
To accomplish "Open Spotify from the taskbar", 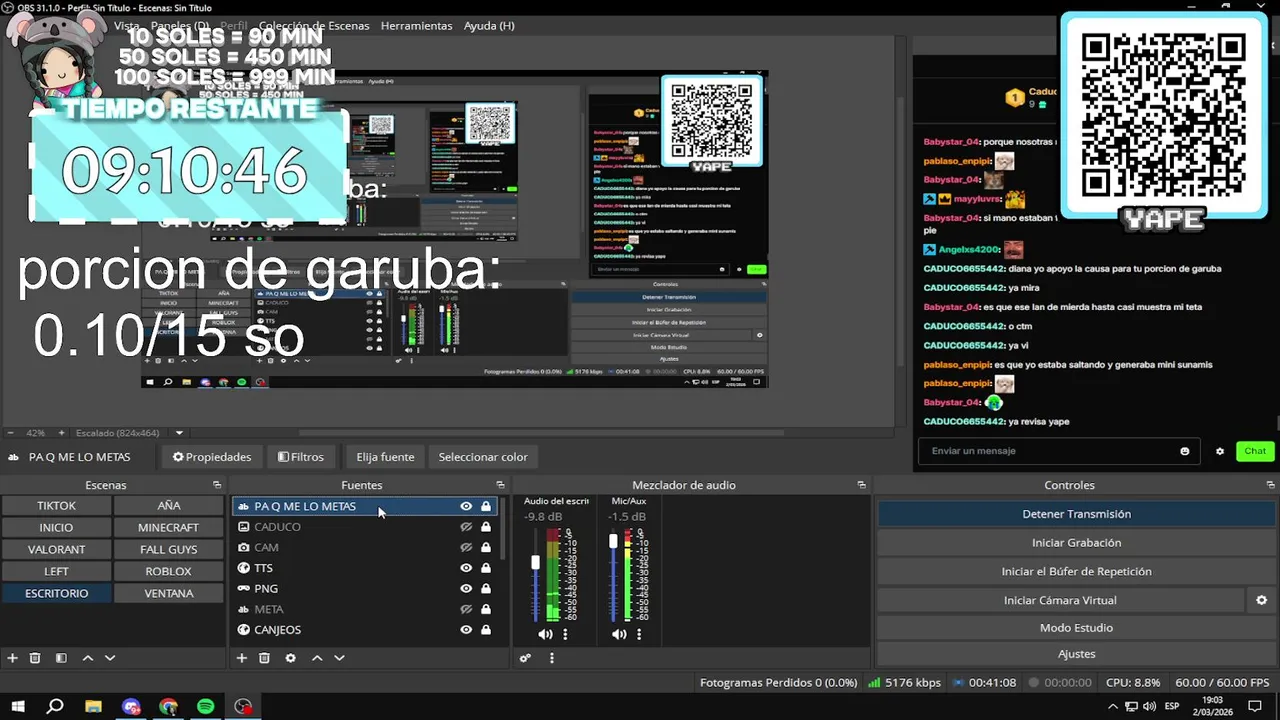I will tap(205, 706).
